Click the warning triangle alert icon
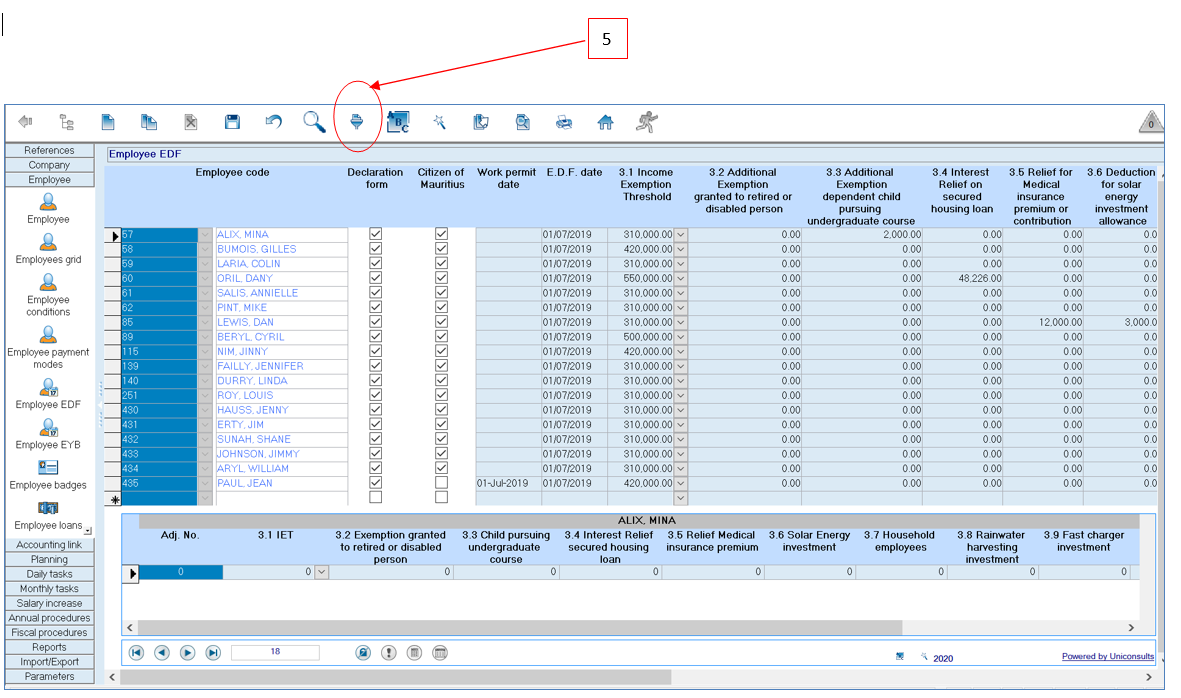 1151,121
